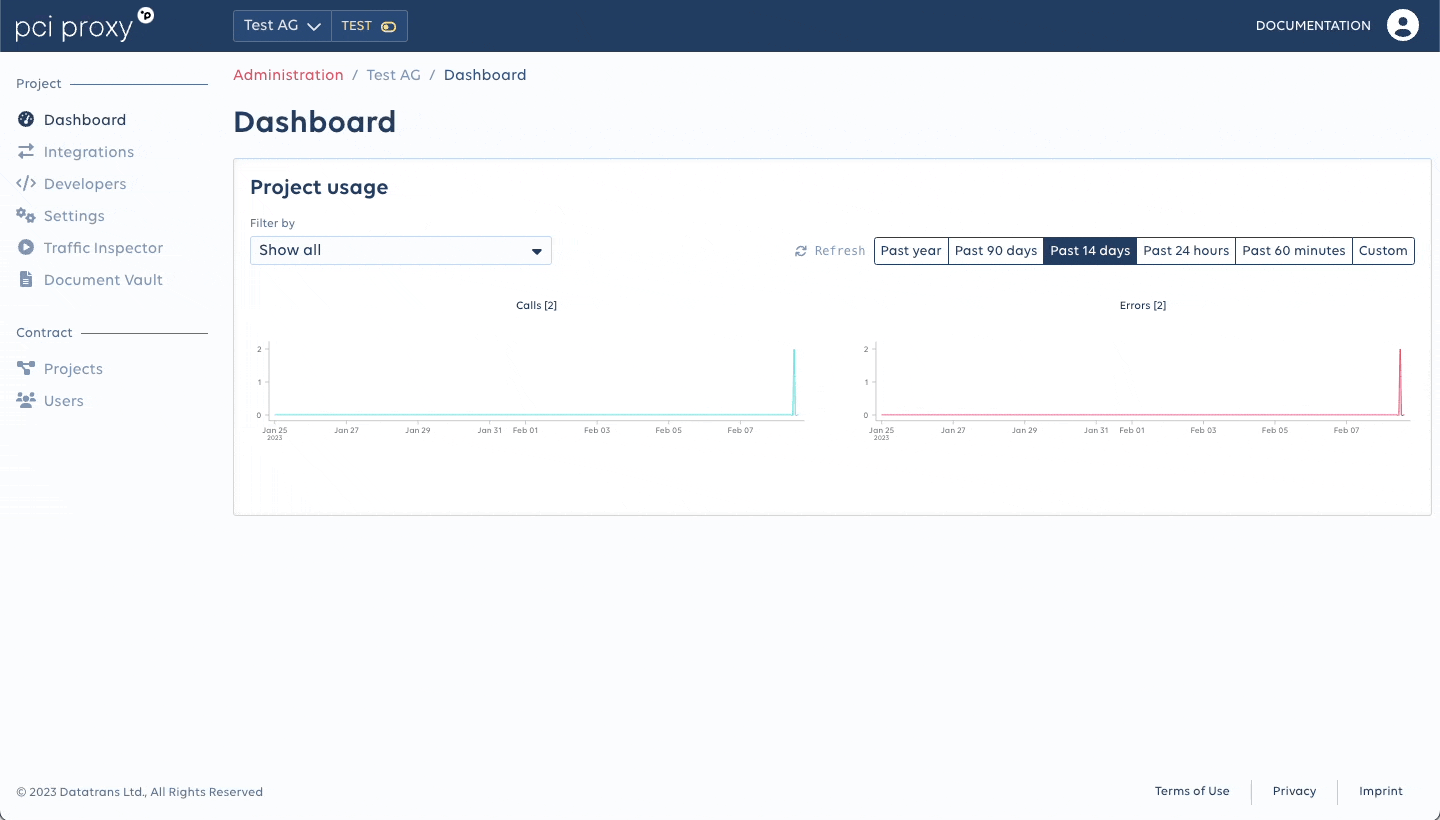Click the Refresh label text
Image resolution: width=1440 pixels, height=820 pixels.
(840, 251)
